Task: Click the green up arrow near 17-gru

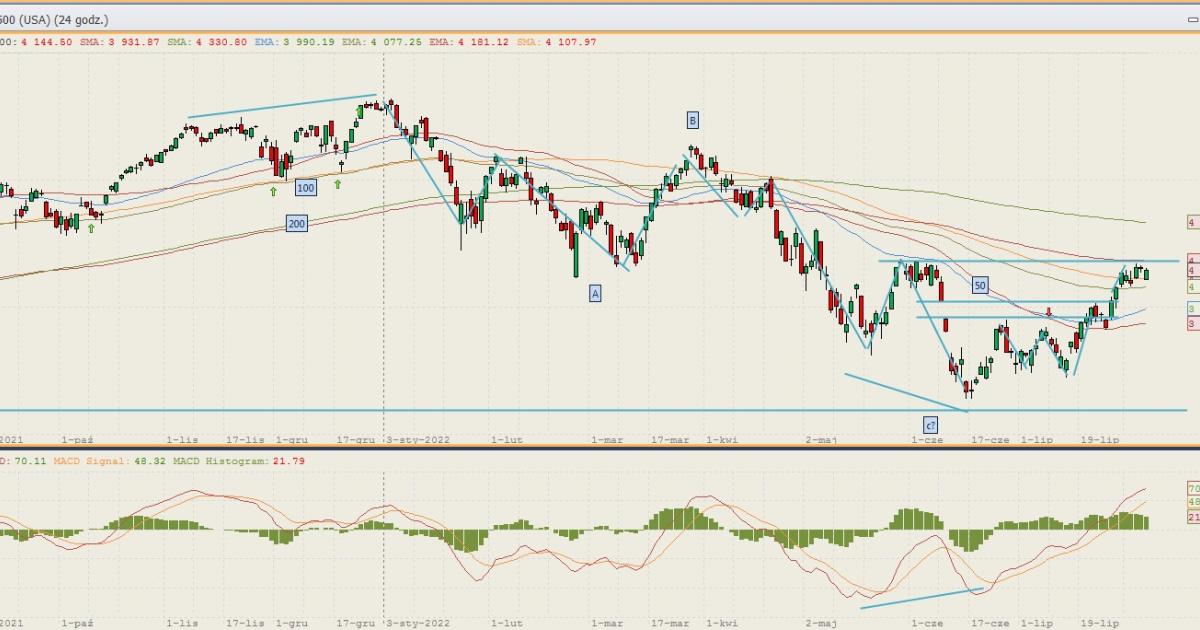Action: click(338, 184)
